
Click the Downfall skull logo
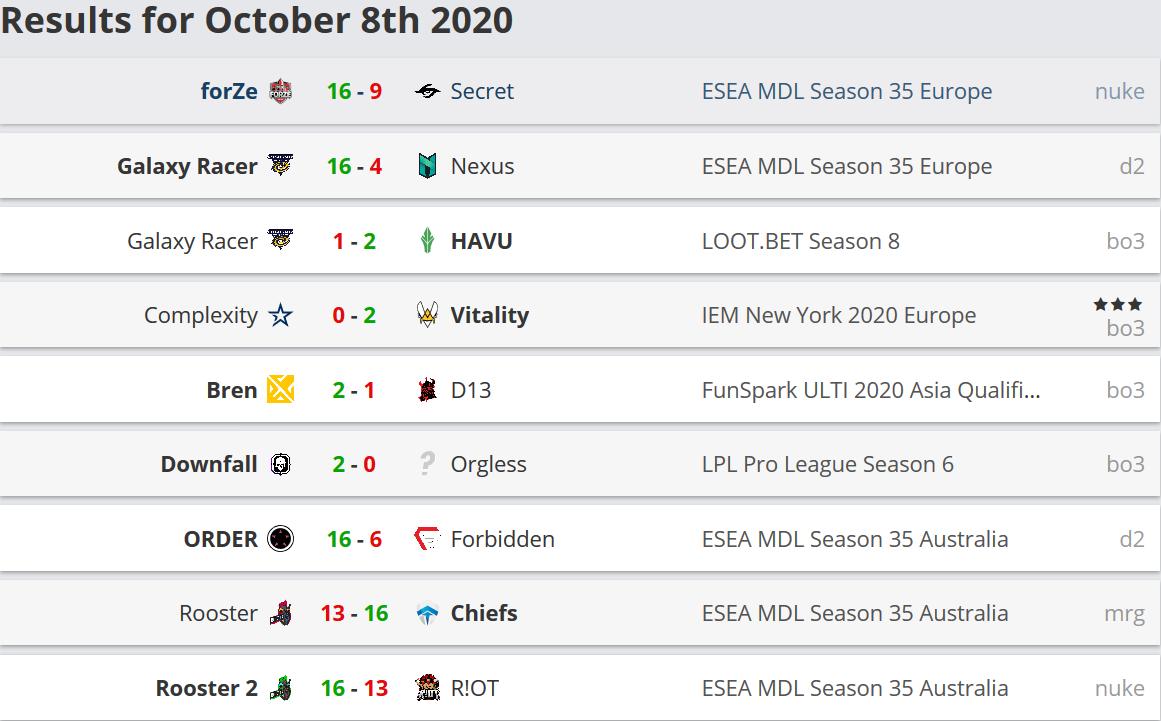(x=281, y=465)
